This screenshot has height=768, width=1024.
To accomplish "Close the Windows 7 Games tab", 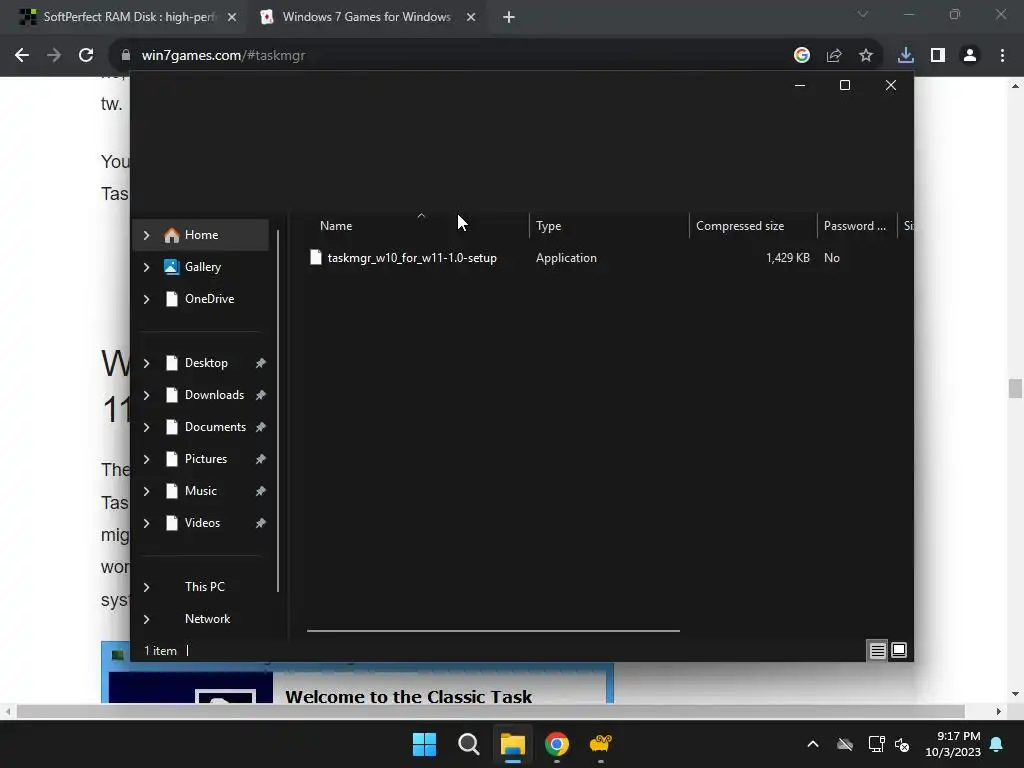I will pos(471,17).
